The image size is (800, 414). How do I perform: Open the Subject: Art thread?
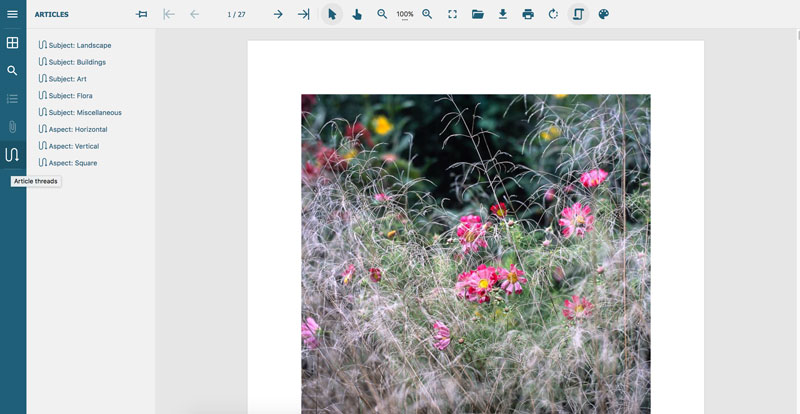[63, 79]
